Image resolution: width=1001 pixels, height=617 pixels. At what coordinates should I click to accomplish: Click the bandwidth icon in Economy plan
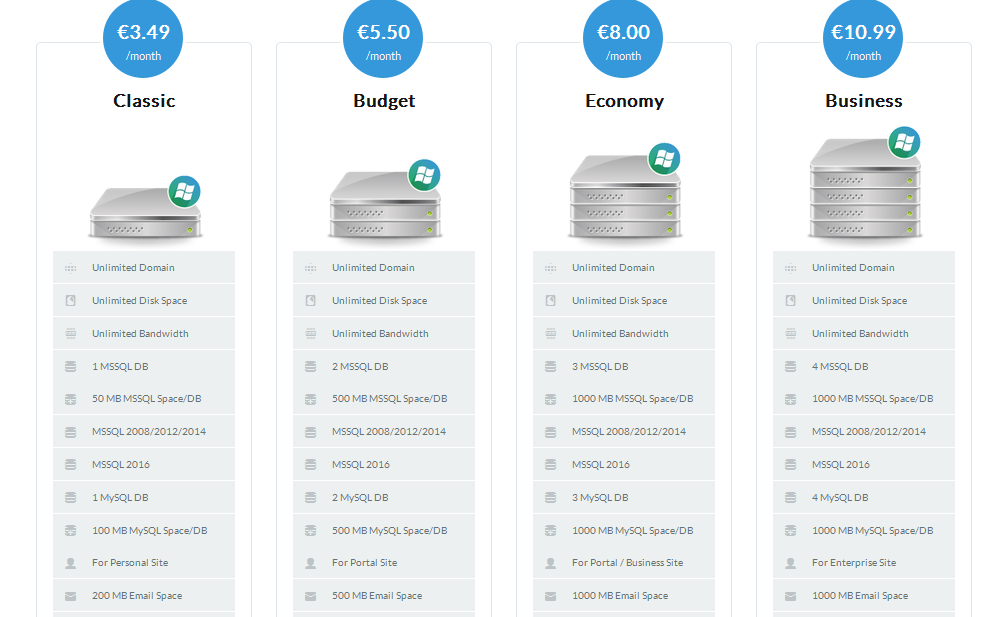point(550,333)
